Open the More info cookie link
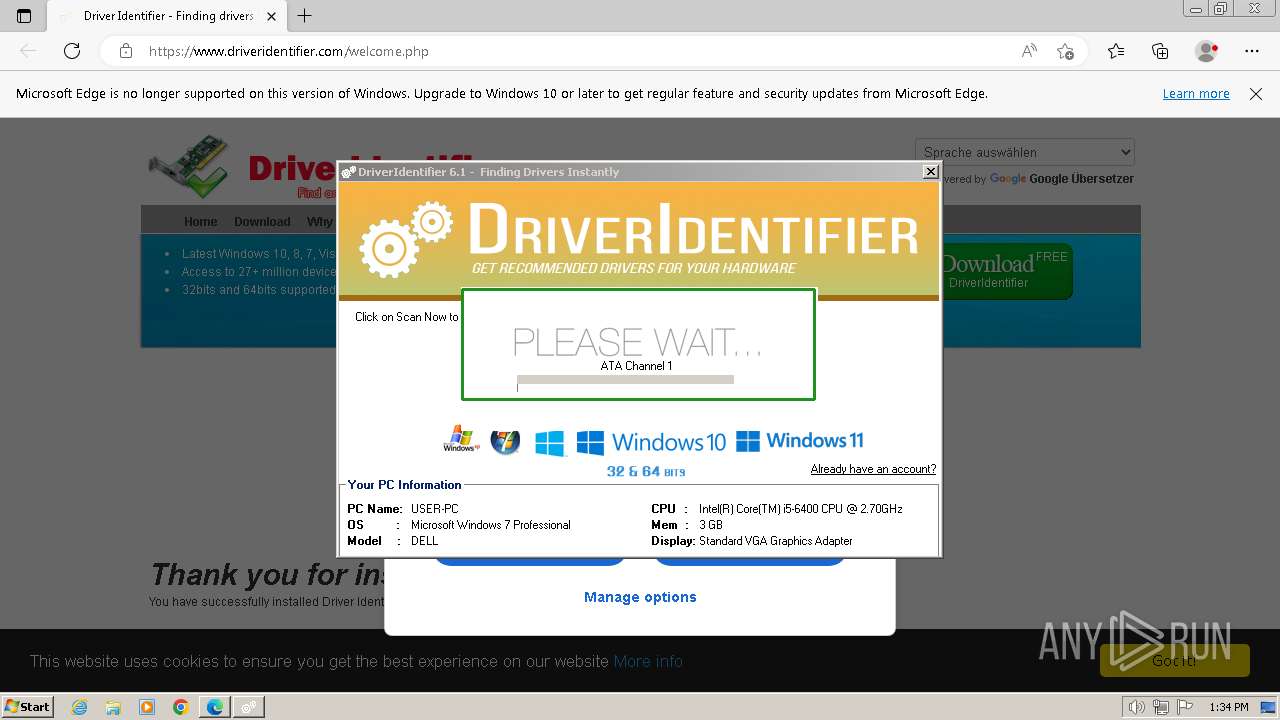The image size is (1280, 720). point(648,661)
